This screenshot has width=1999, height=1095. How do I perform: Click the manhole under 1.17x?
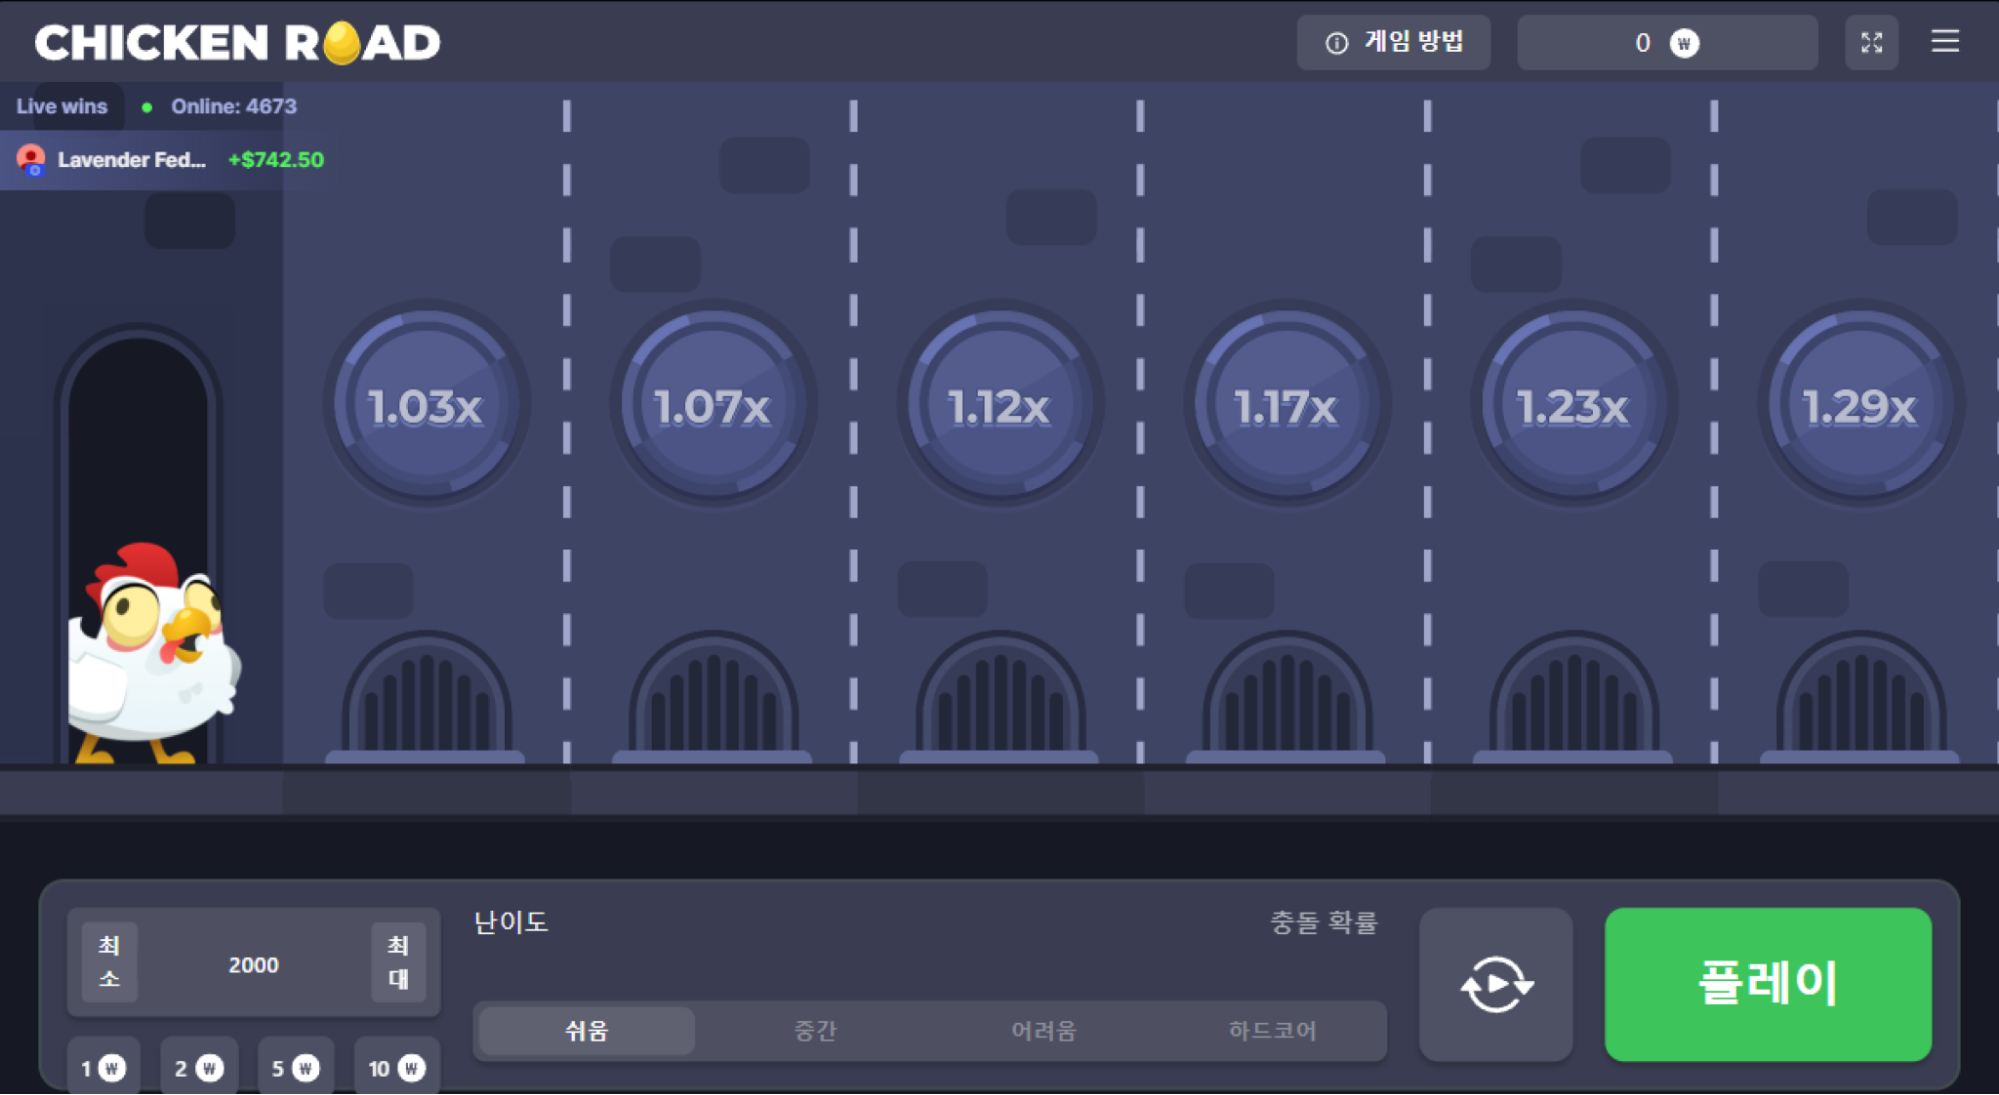point(1287,697)
